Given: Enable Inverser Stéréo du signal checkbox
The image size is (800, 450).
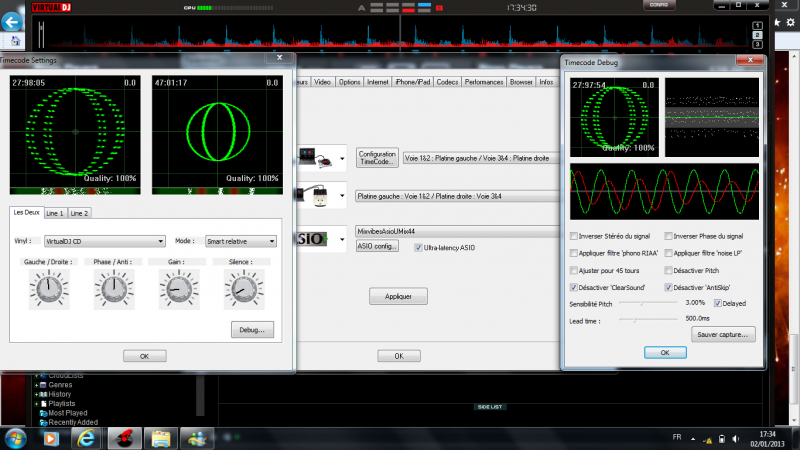Looking at the screenshot, I should (573, 236).
